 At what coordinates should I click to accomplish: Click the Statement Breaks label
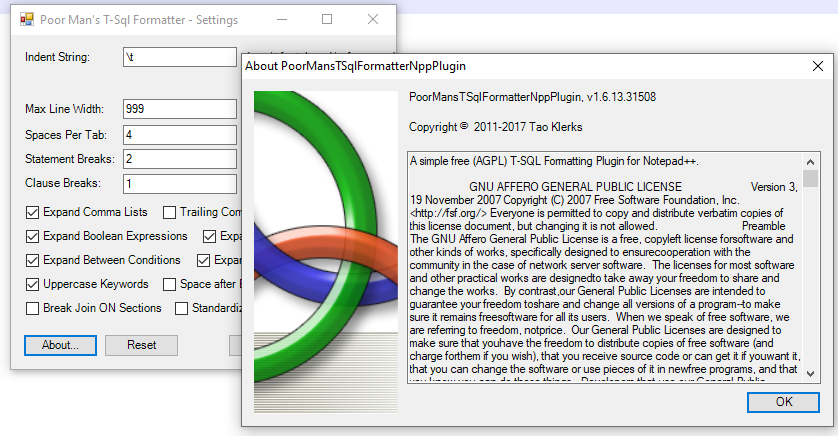tap(69, 159)
